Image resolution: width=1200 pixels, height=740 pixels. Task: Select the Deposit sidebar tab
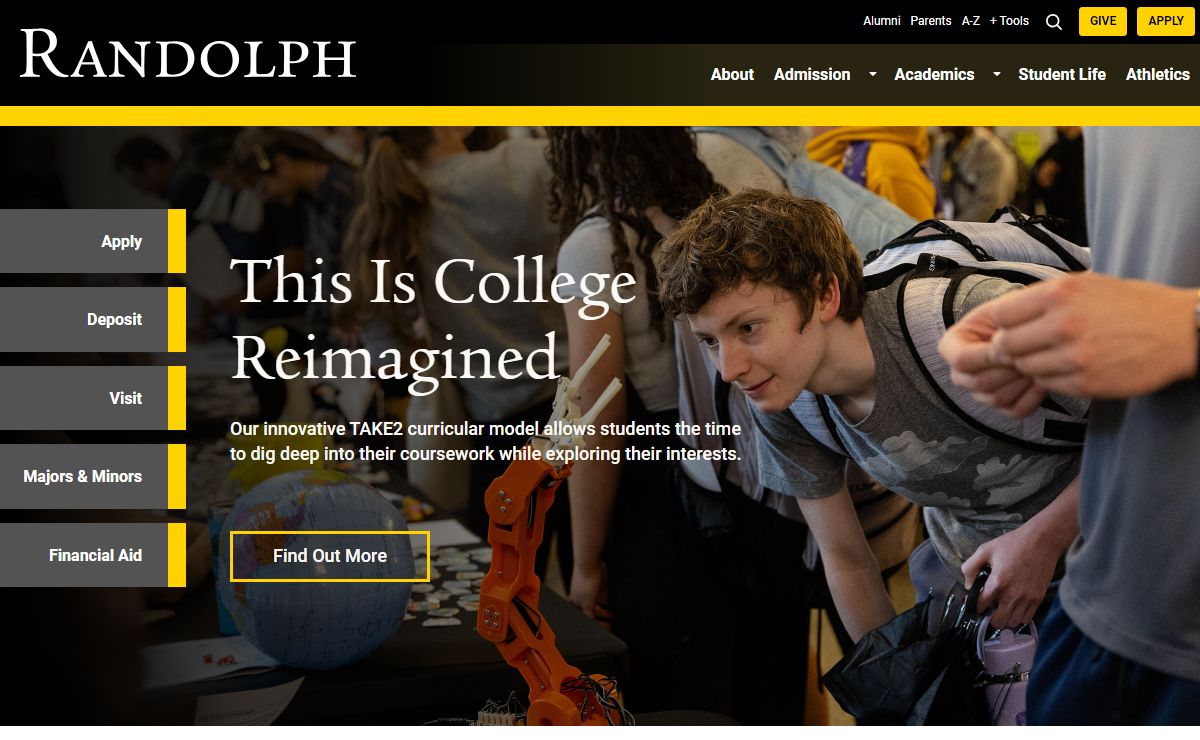[93, 319]
